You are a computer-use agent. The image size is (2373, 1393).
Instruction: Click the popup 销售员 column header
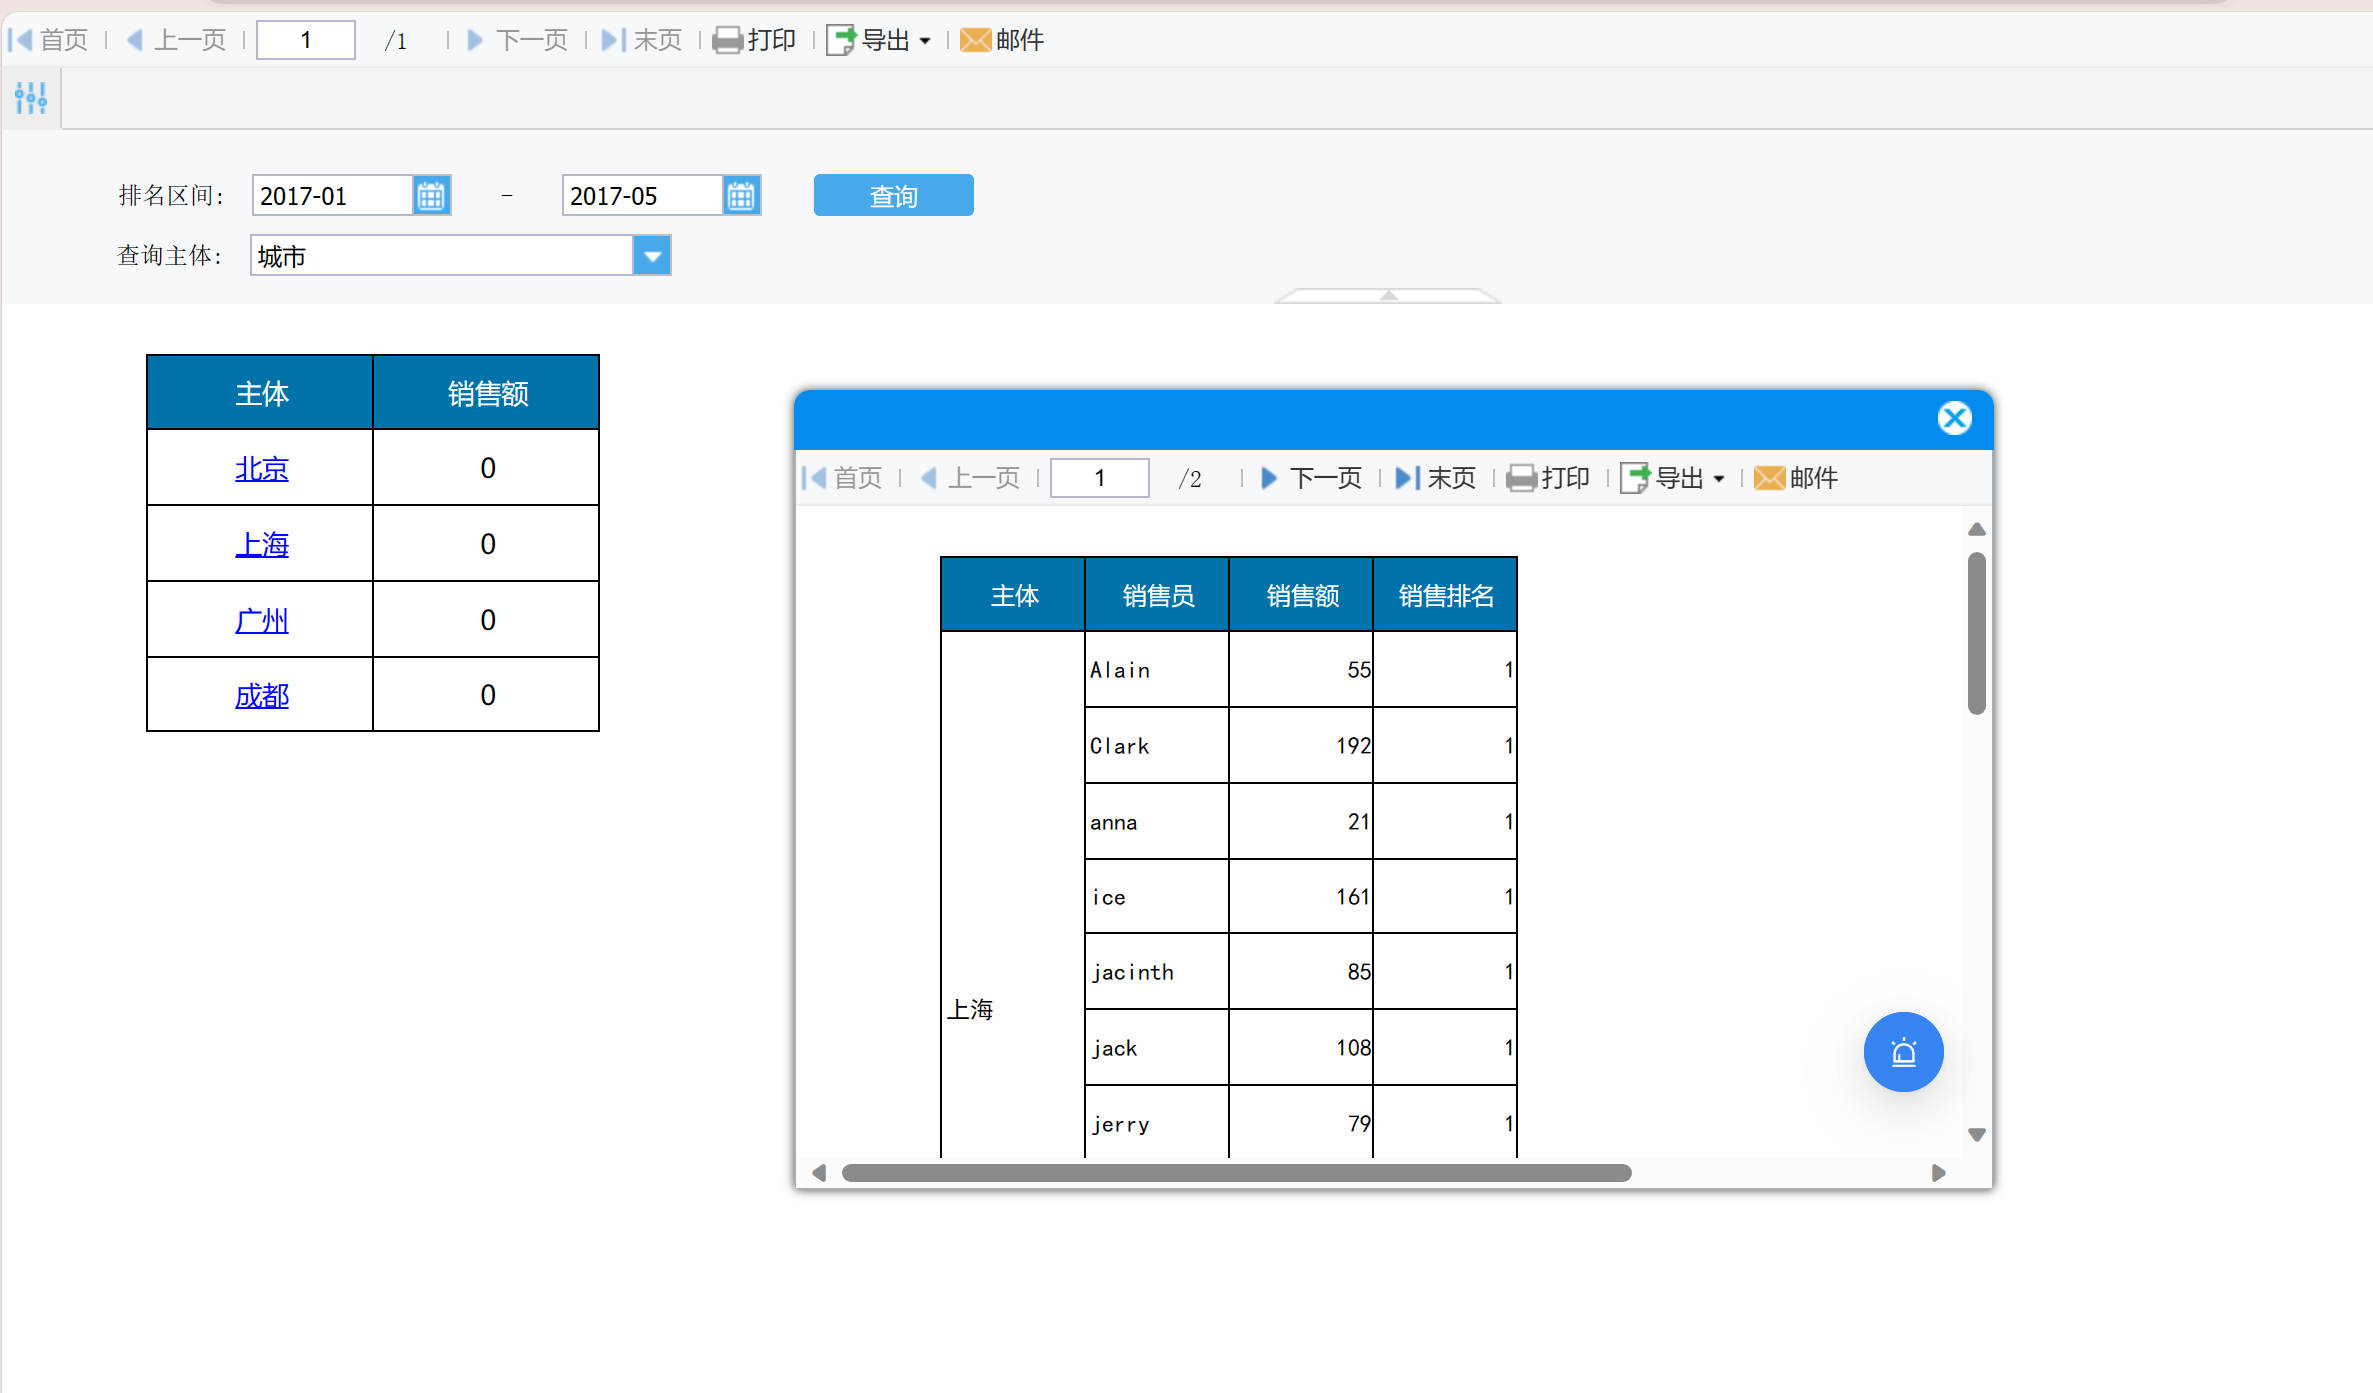1157,595
